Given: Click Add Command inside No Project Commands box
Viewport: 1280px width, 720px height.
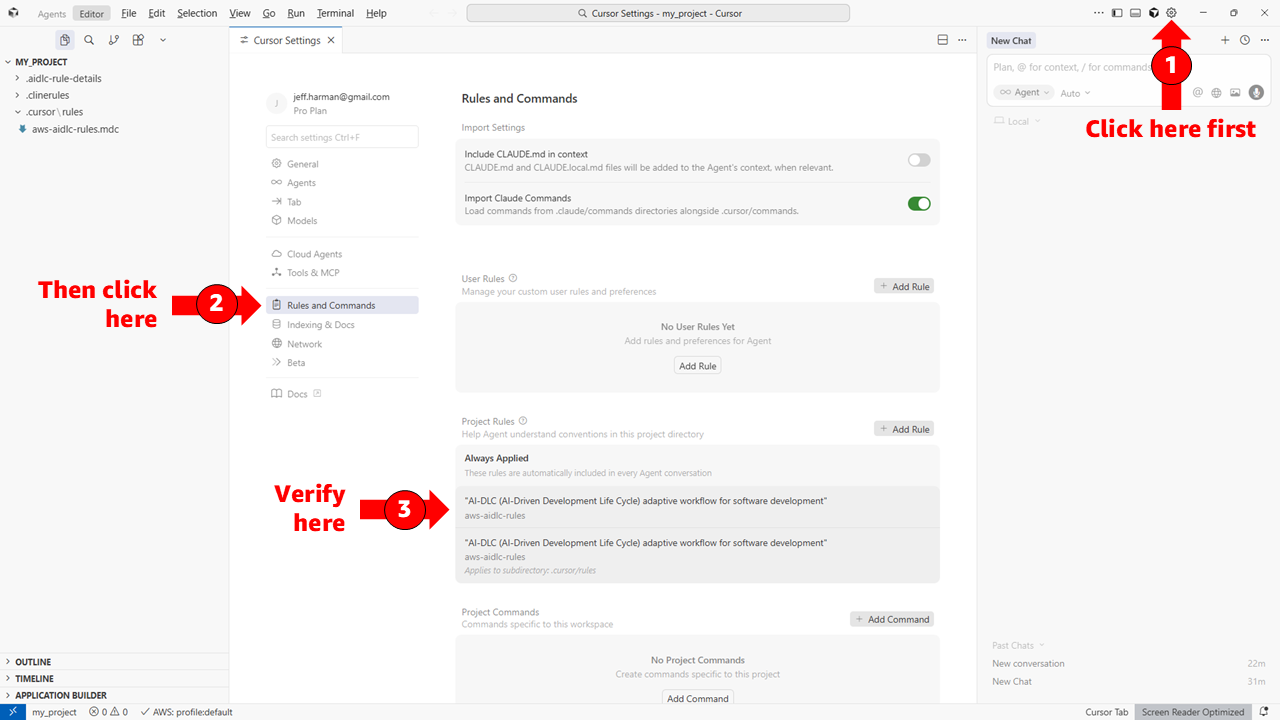Looking at the screenshot, I should click(x=698, y=698).
